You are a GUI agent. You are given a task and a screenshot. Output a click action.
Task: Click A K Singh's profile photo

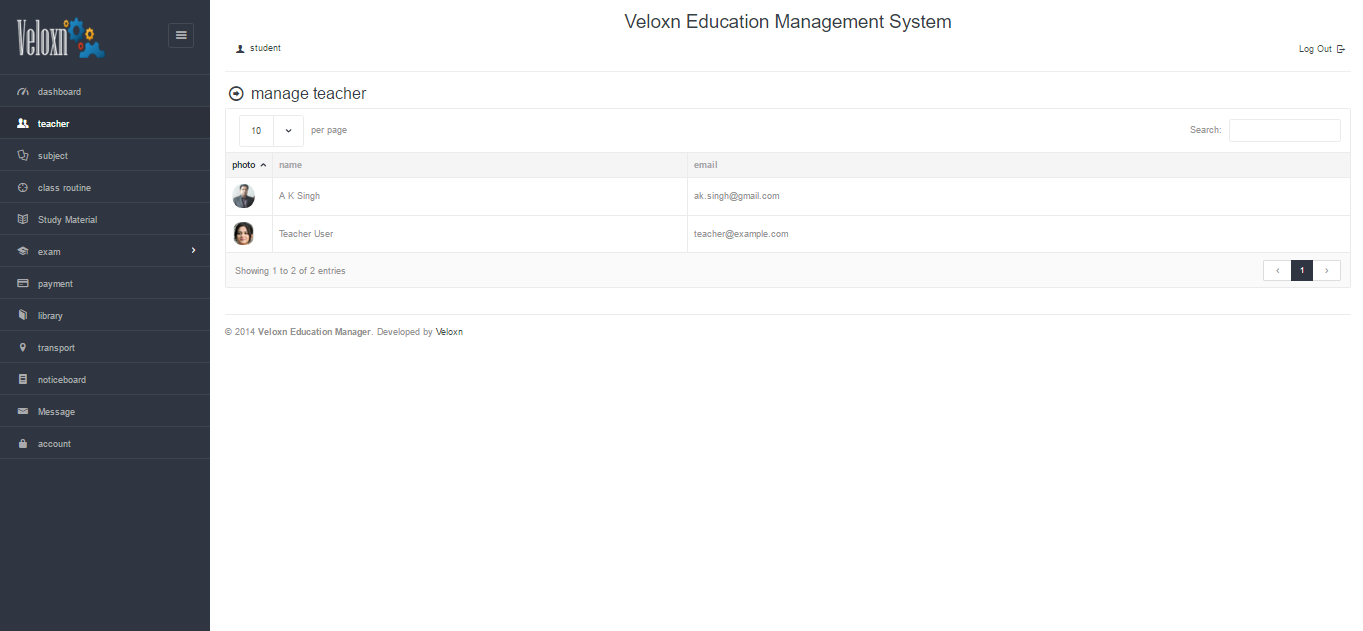[244, 196]
